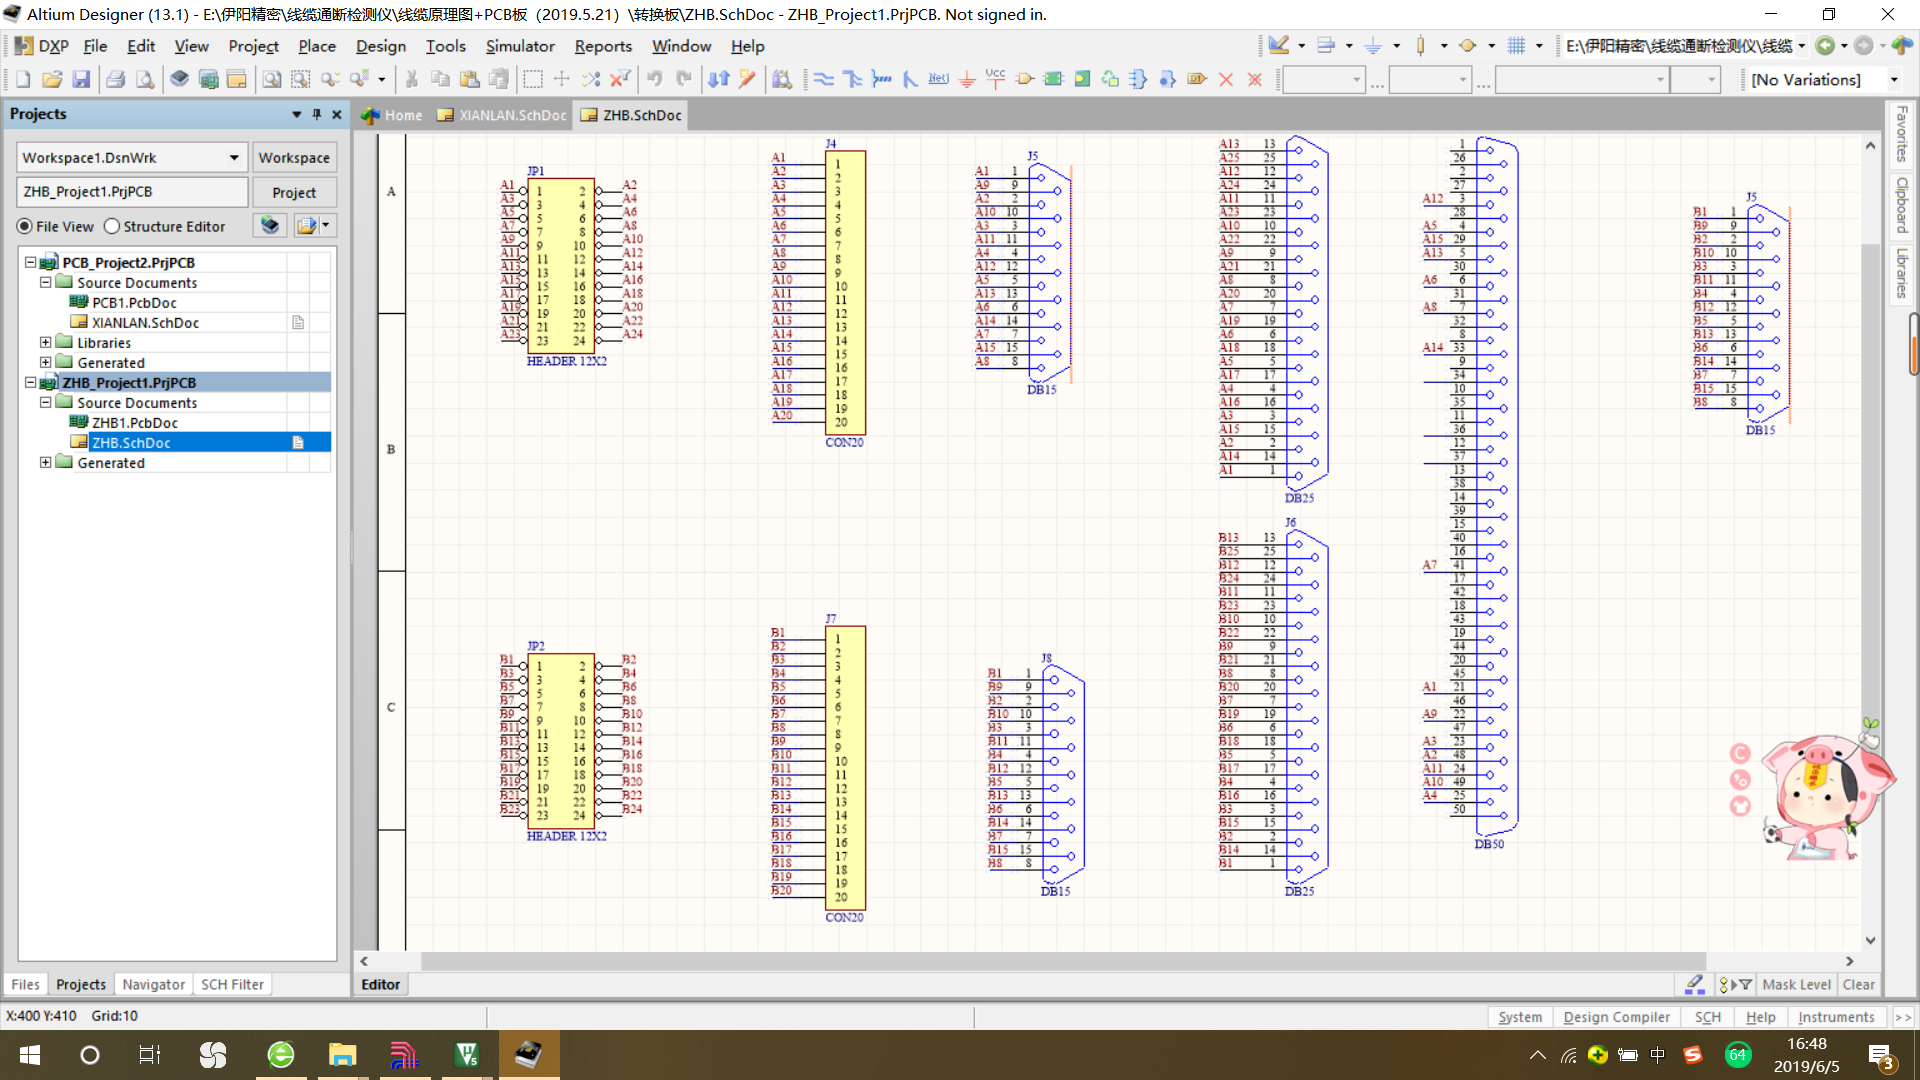The height and width of the screenshot is (1080, 1920).
Task: Place a net label
Action: coord(938,79)
